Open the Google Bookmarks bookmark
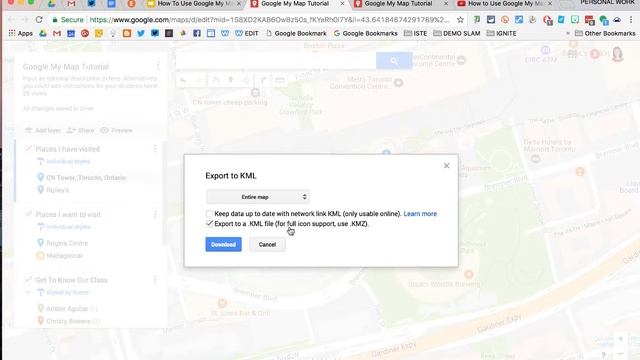640x360 pixels. click(366, 33)
